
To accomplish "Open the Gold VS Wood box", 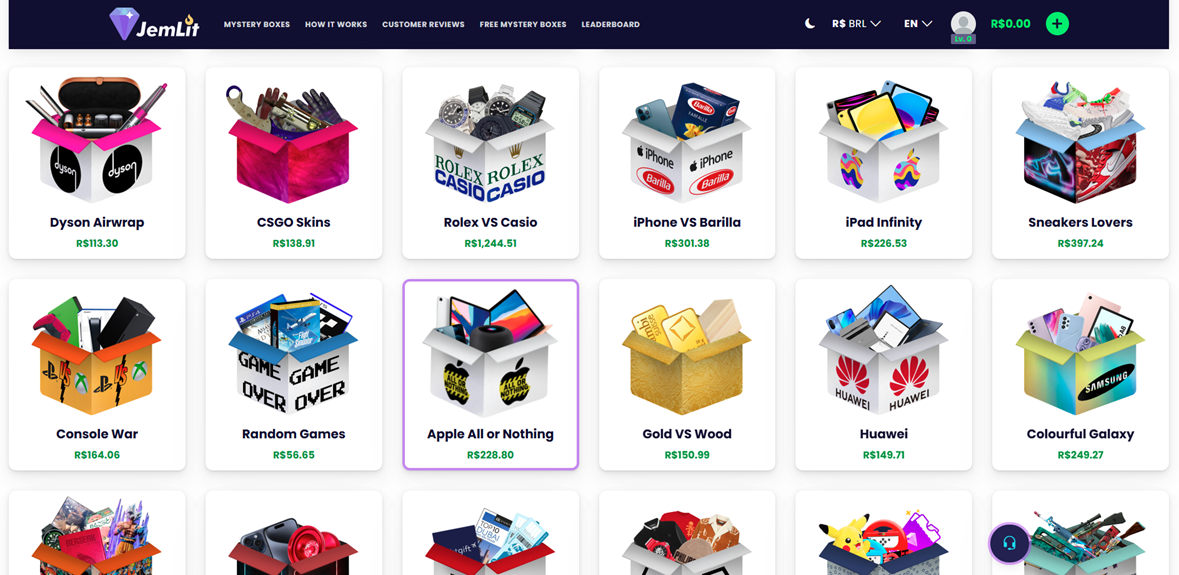I will tap(687, 374).
